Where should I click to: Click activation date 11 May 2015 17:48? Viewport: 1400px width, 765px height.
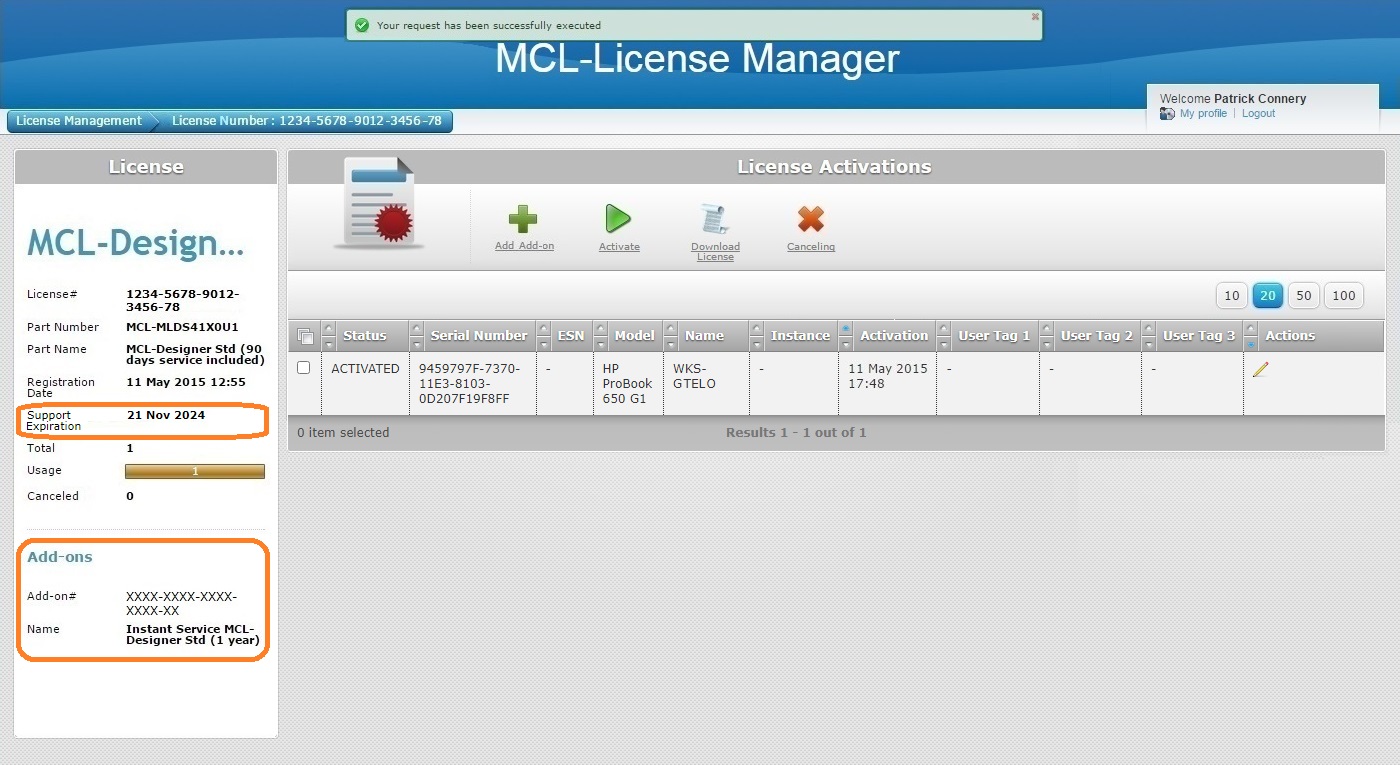[888, 376]
